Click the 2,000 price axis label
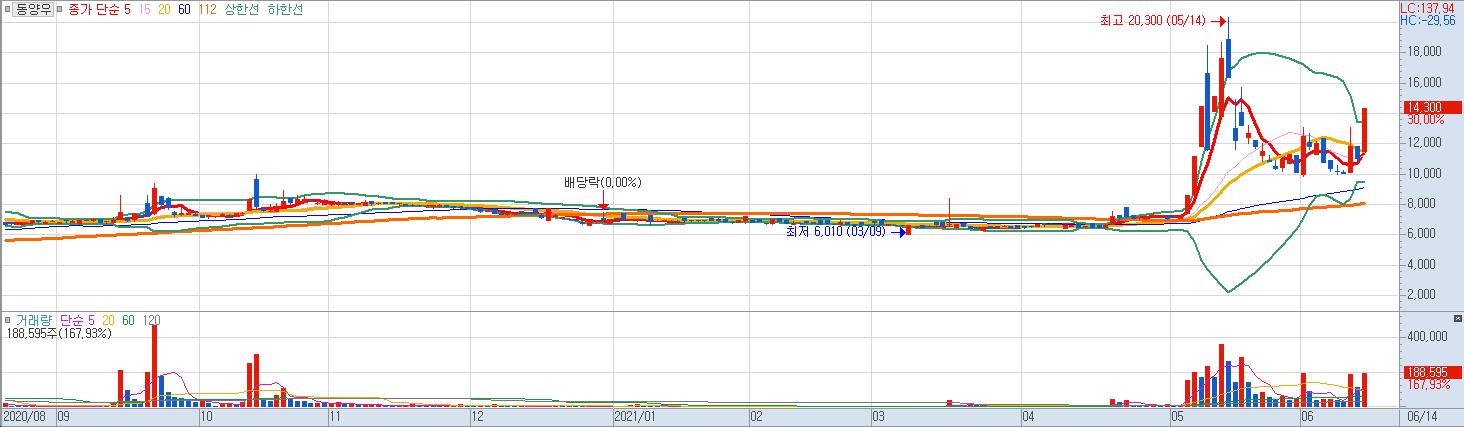The width and height of the screenshot is (1464, 427). coord(1424,295)
